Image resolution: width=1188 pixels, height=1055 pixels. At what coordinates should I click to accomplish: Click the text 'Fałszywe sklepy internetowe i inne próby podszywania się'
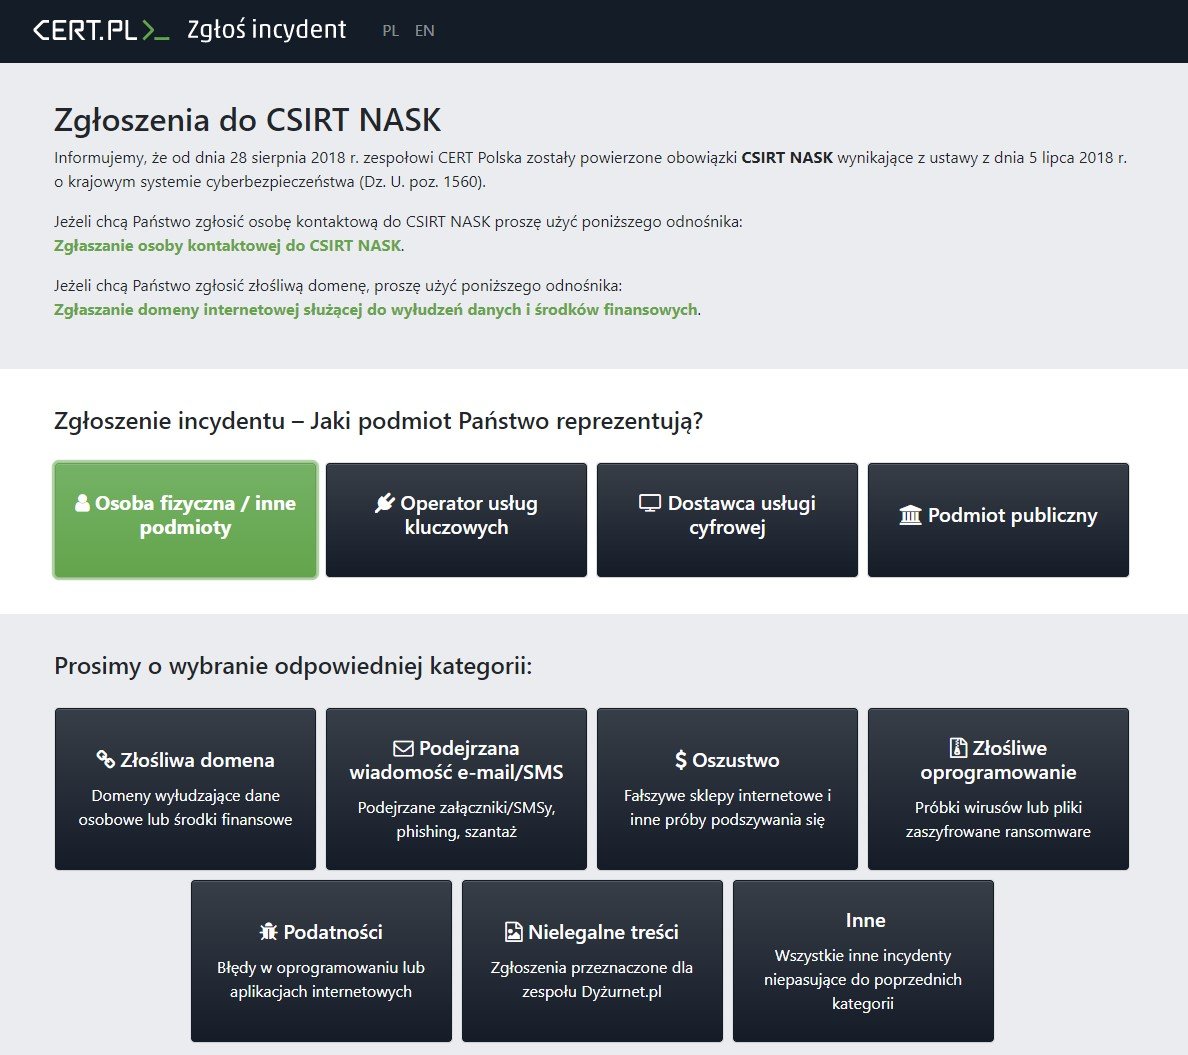tap(727, 807)
